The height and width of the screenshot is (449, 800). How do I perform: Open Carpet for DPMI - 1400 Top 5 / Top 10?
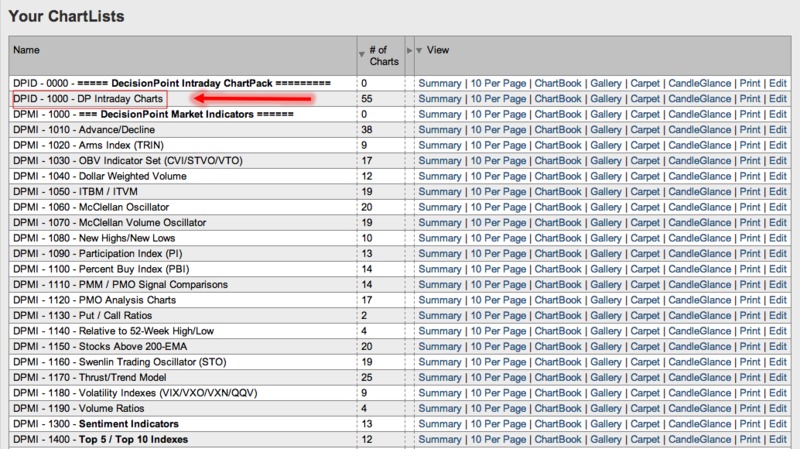tap(645, 439)
